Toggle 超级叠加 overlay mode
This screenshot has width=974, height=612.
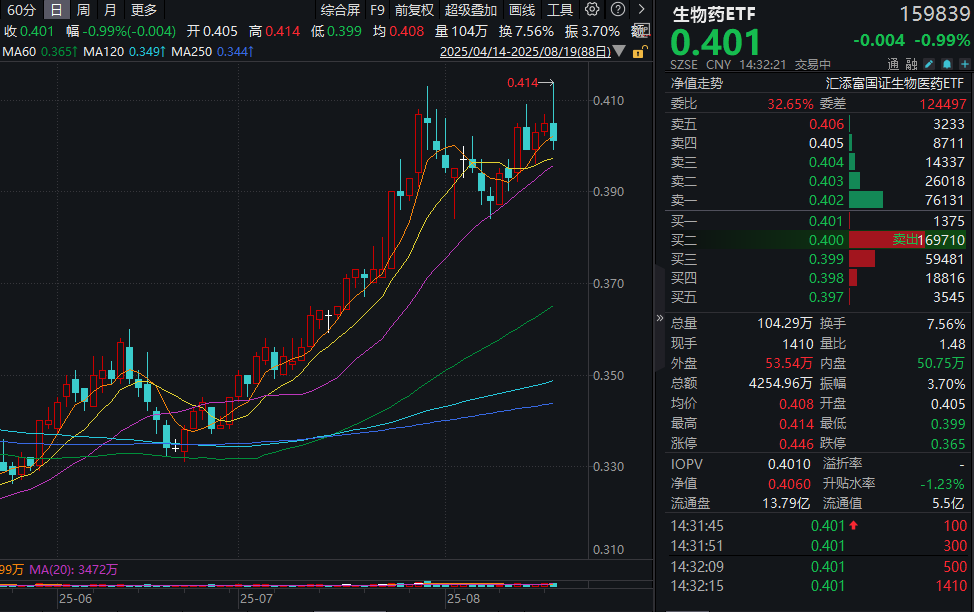pos(470,10)
